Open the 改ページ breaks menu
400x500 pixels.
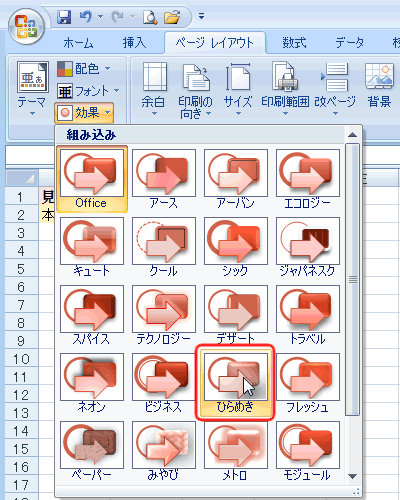click(x=335, y=89)
